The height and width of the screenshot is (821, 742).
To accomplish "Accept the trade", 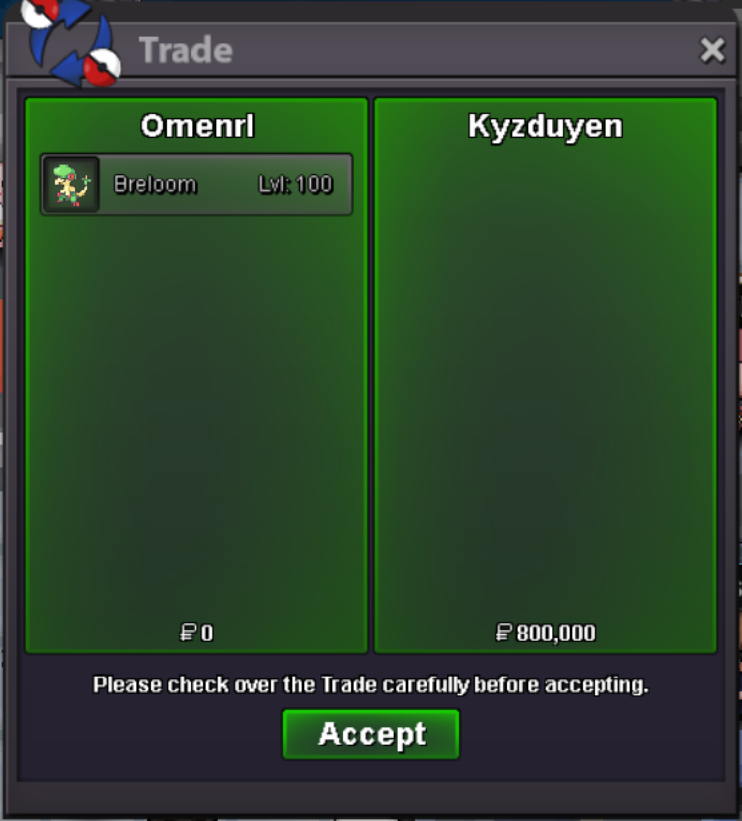I will pyautogui.click(x=371, y=734).
